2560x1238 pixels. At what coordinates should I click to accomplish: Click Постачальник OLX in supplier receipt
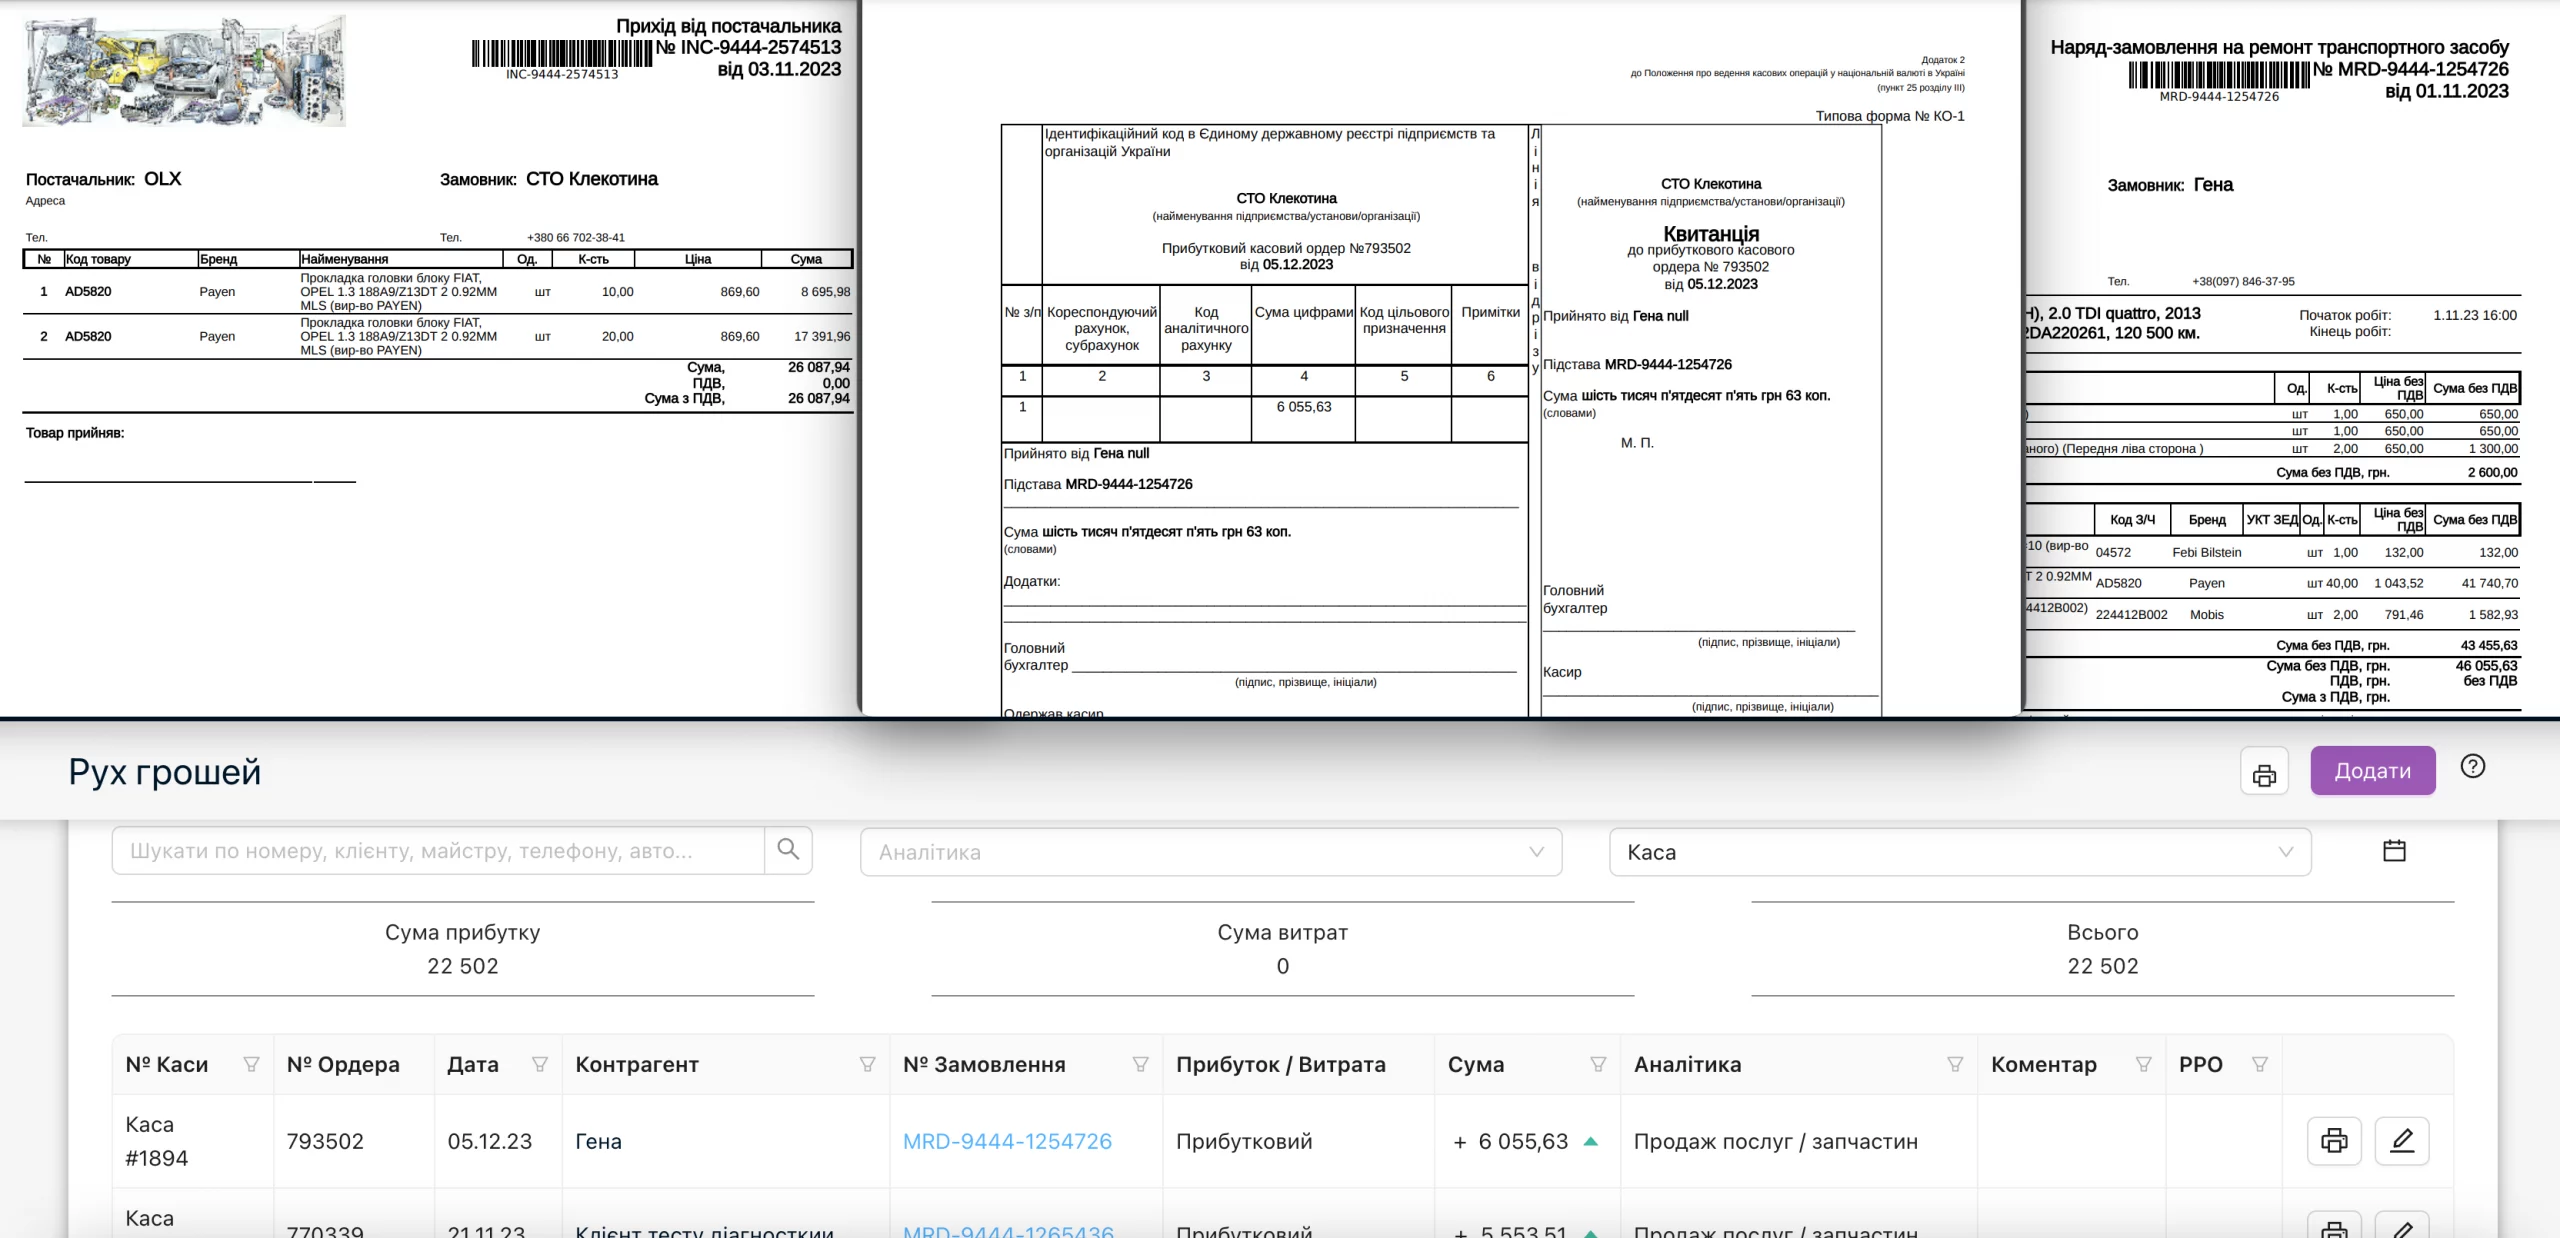click(103, 179)
